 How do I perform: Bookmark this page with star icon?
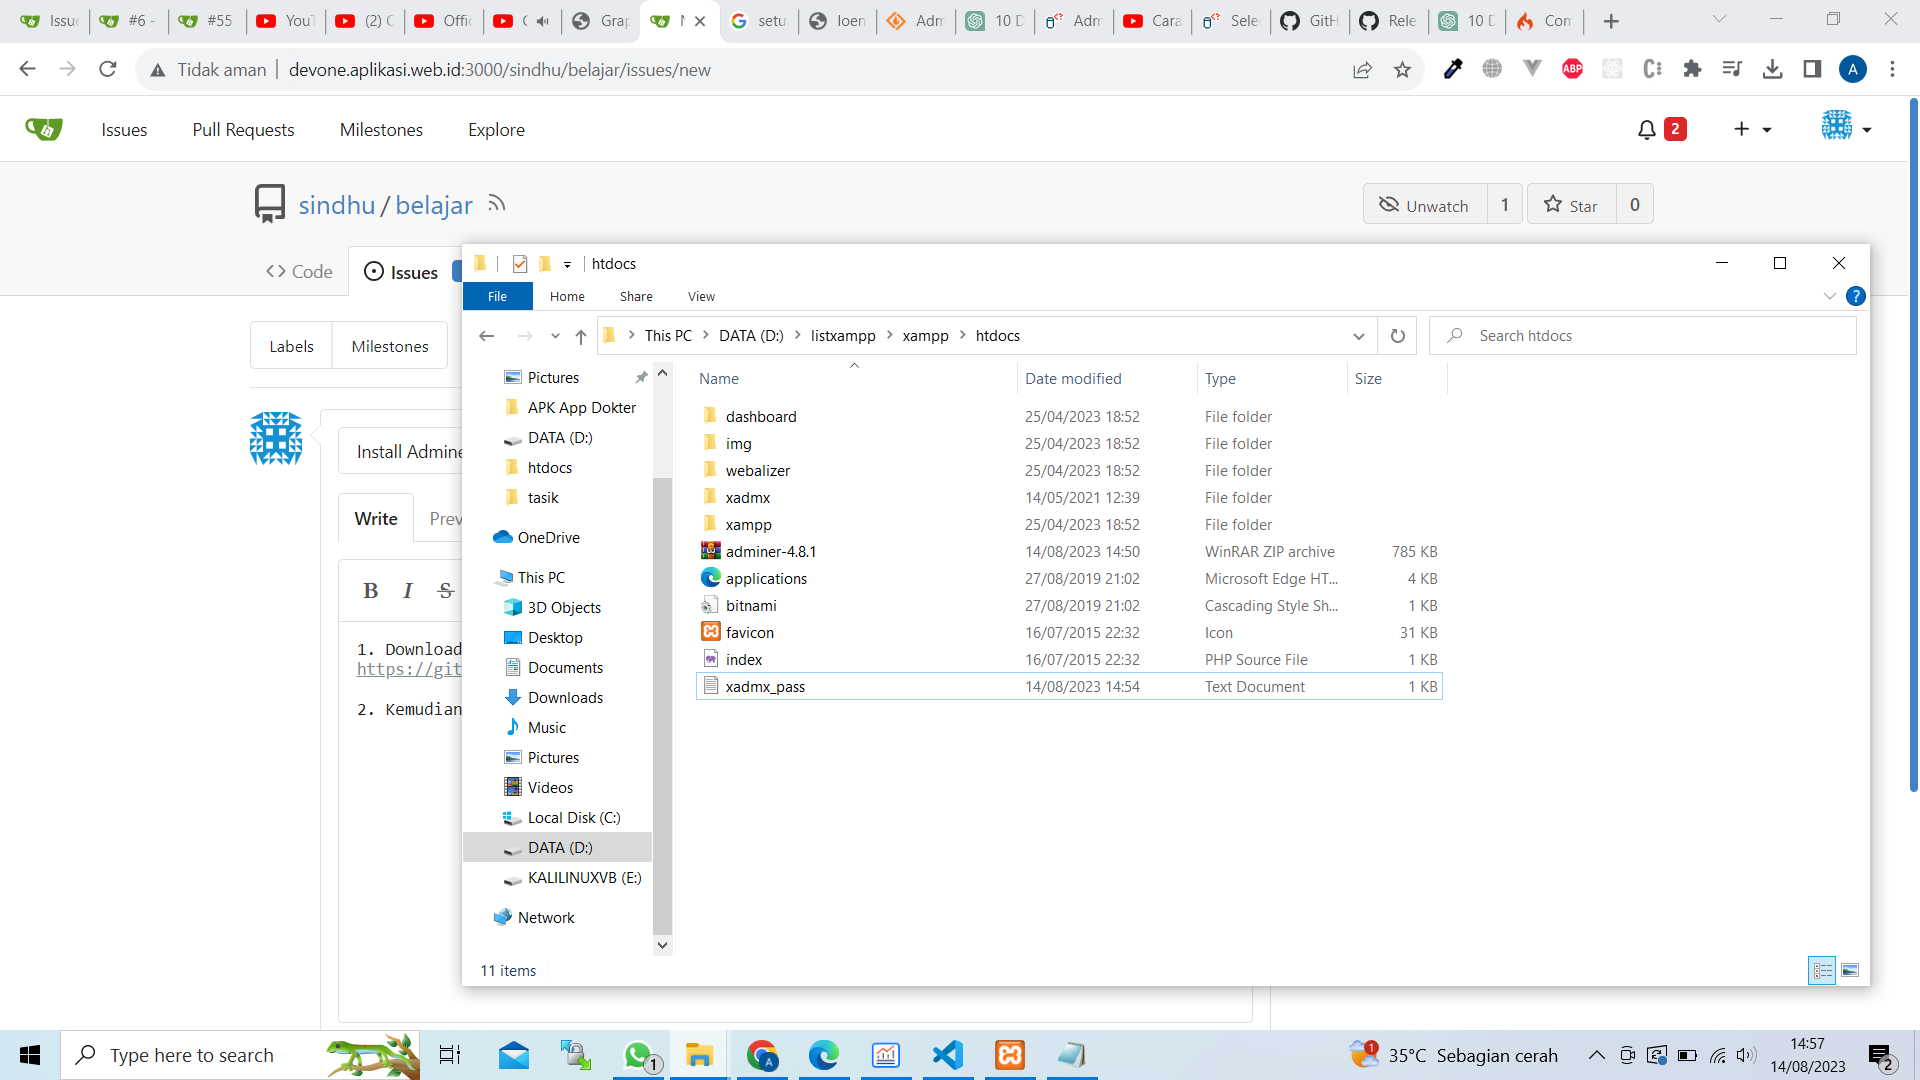1402,70
